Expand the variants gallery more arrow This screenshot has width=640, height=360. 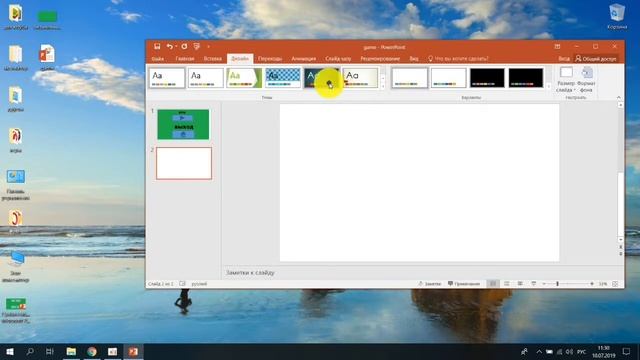click(x=548, y=86)
